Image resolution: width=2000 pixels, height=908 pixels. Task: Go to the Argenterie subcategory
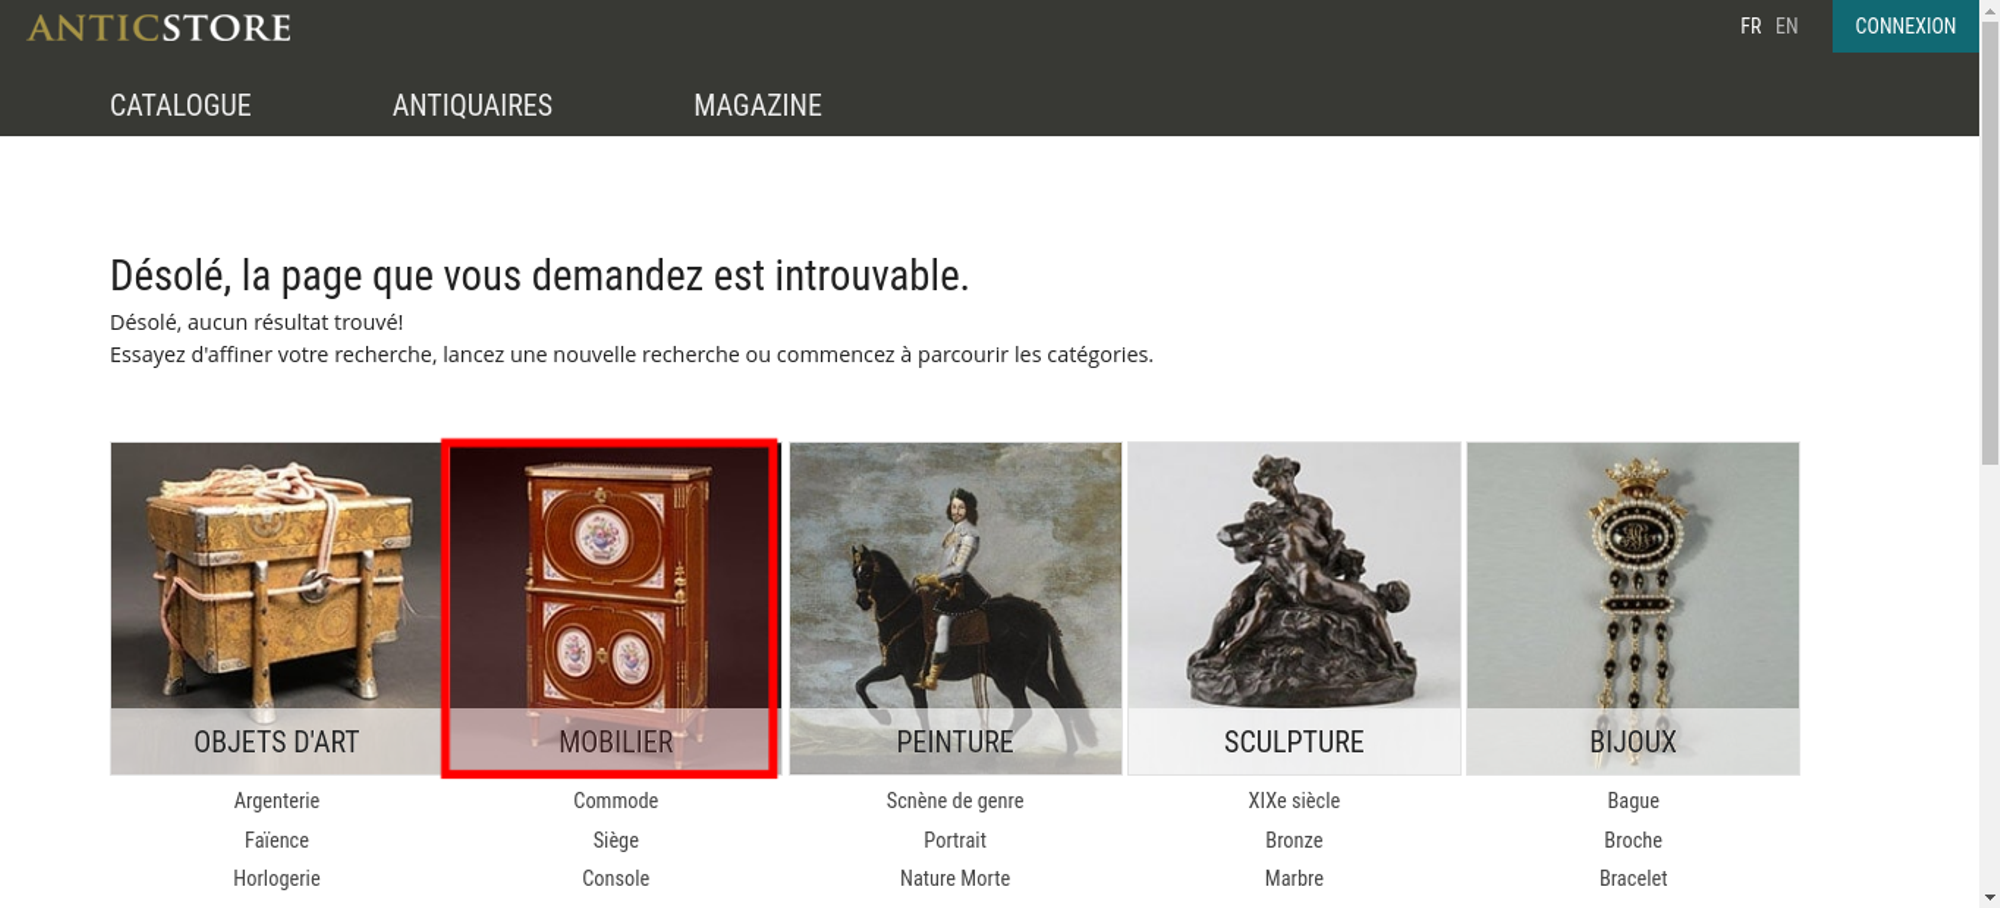click(277, 800)
